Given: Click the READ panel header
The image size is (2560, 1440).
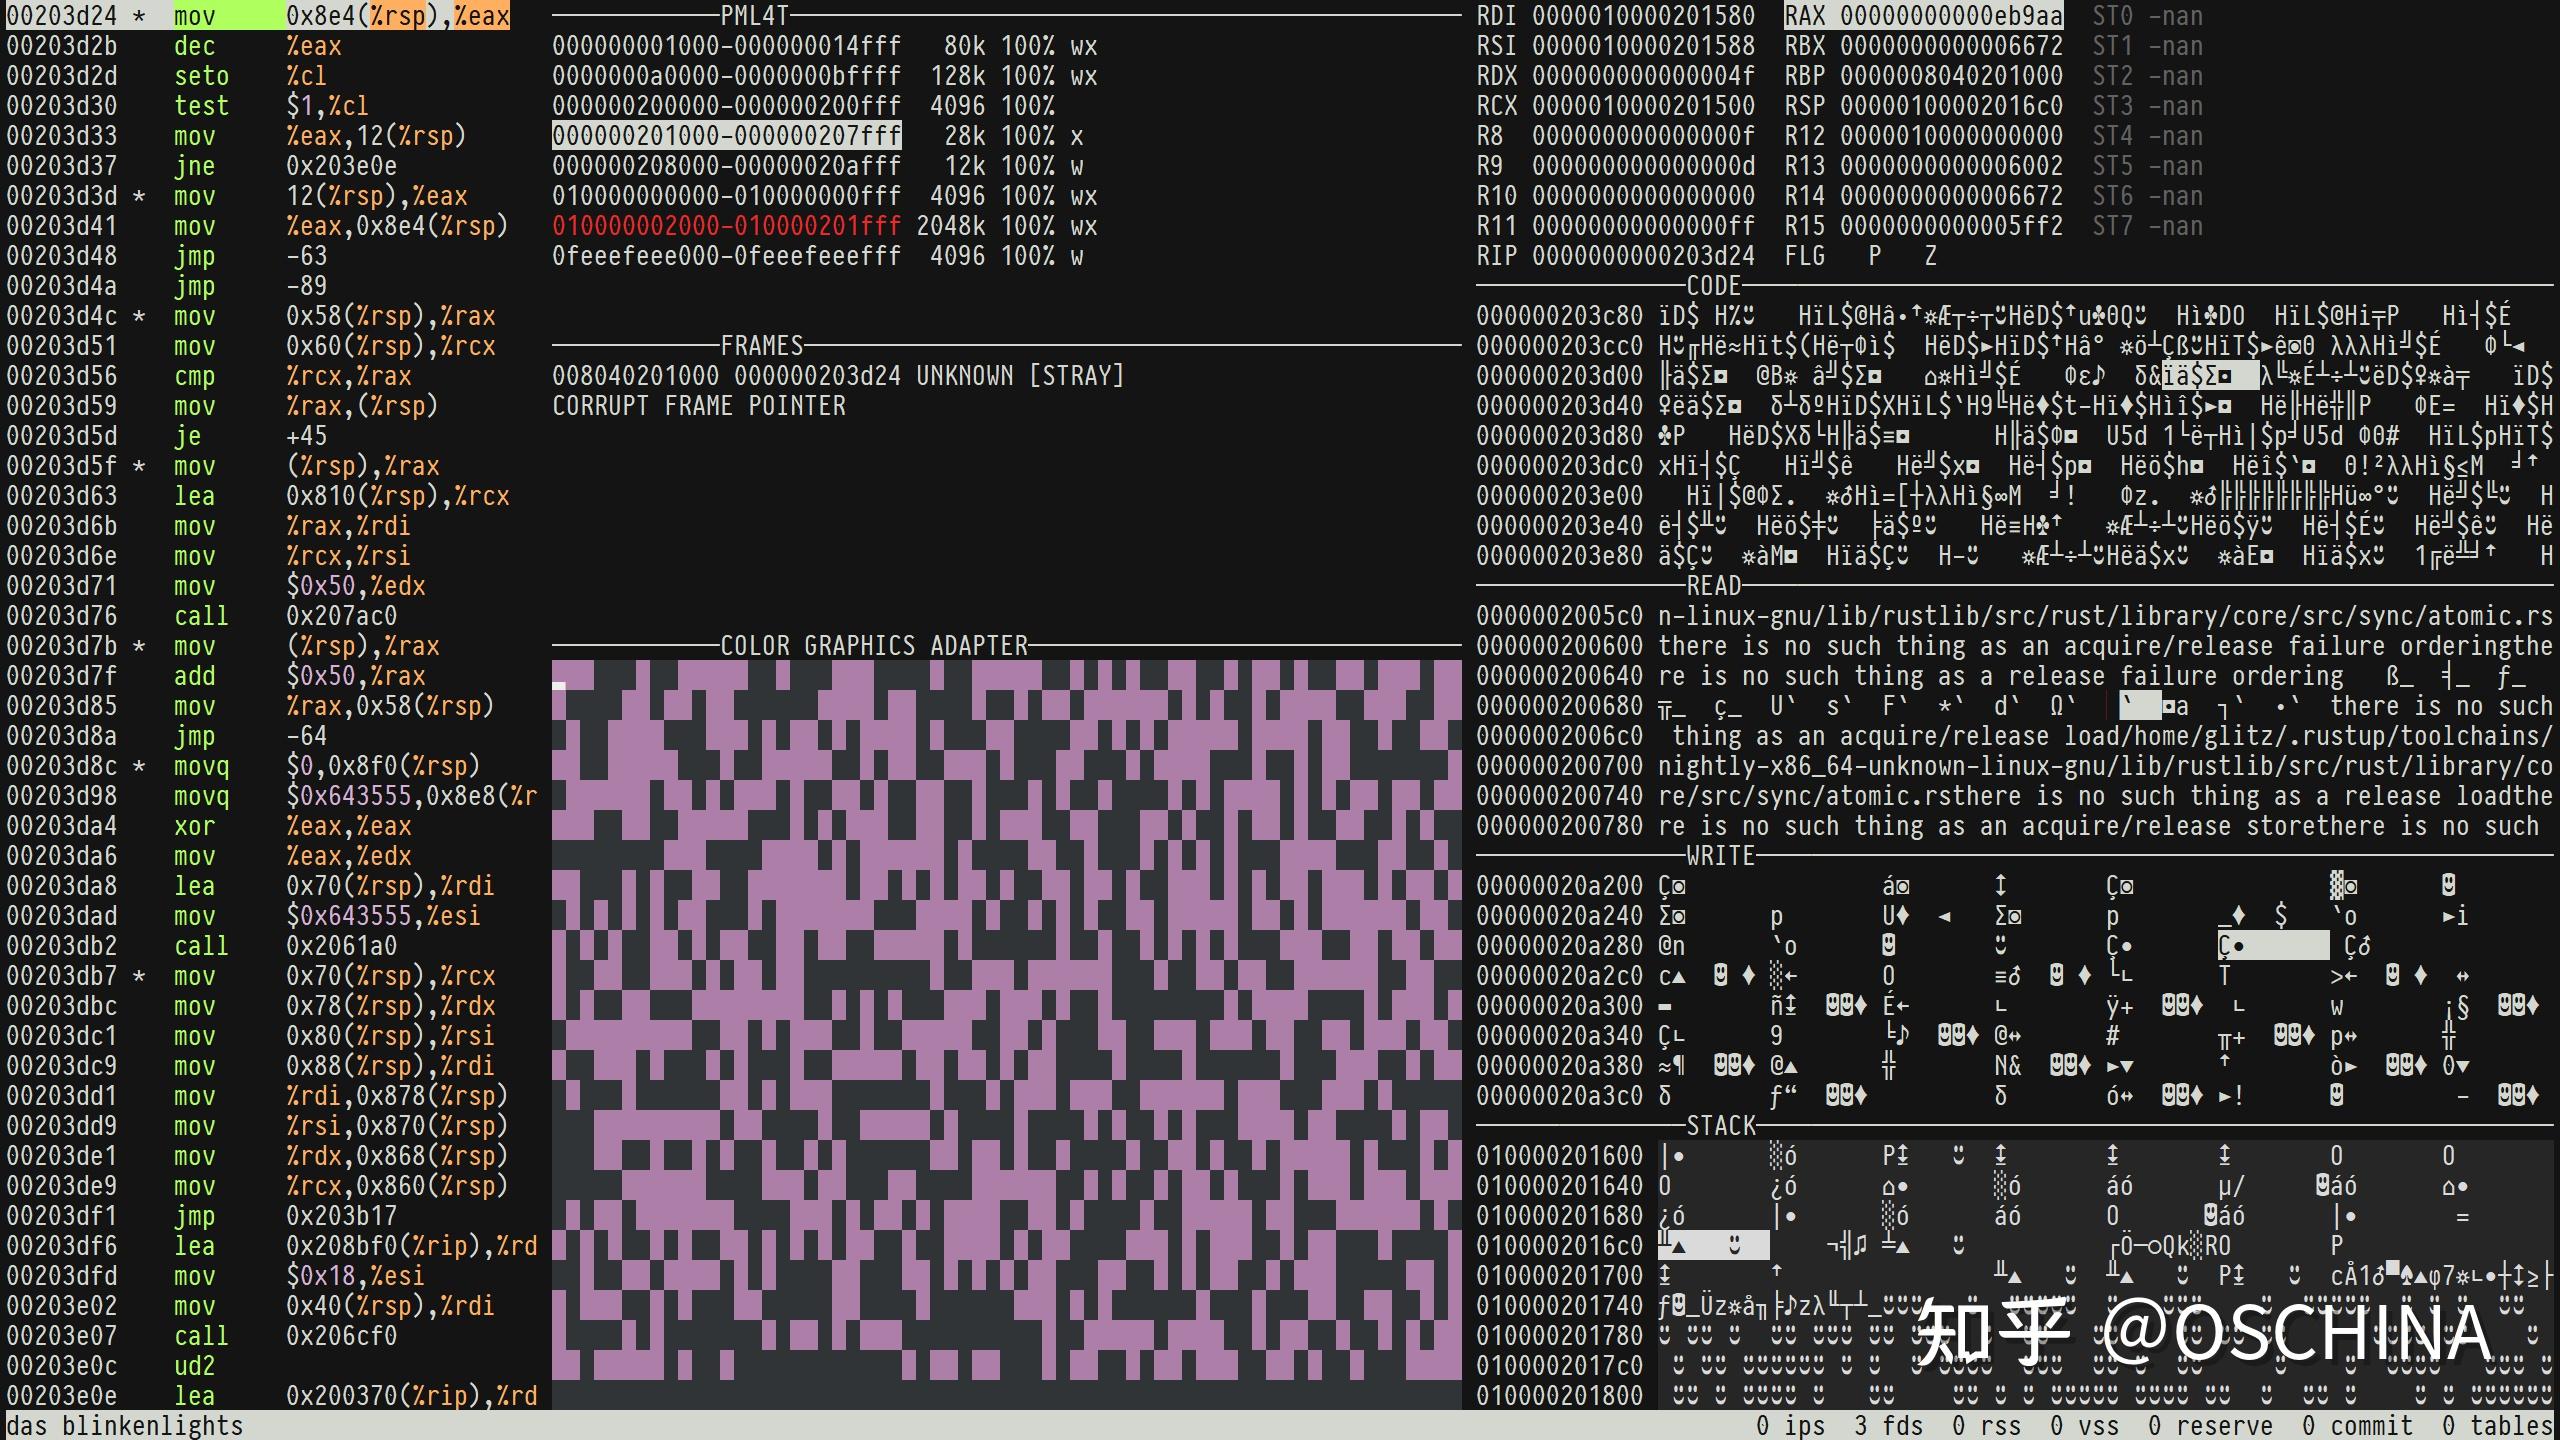Looking at the screenshot, I should [x=1714, y=586].
